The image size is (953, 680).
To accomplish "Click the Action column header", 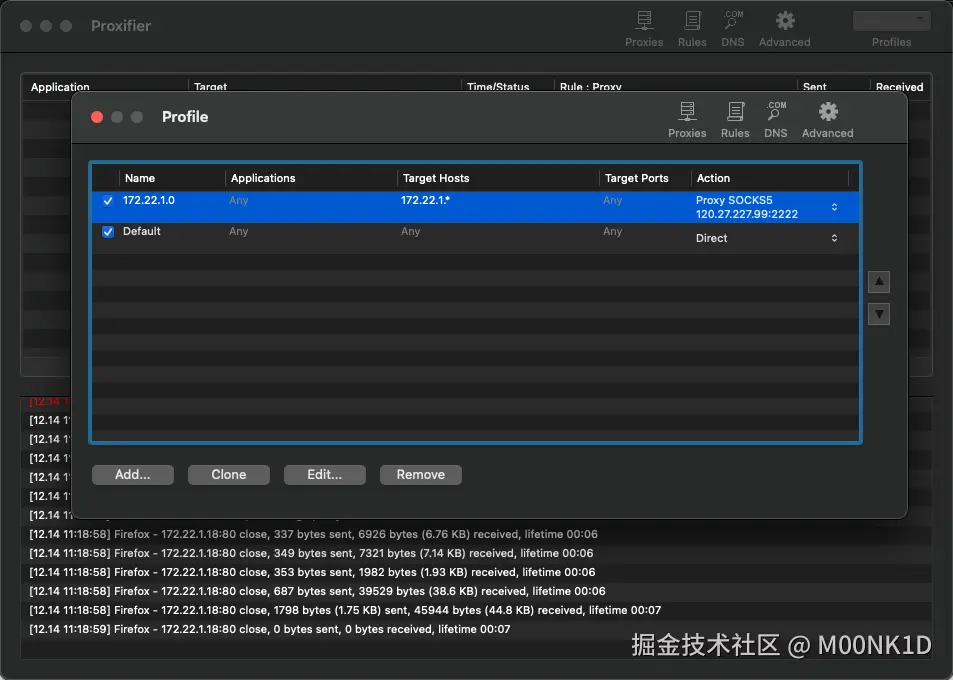I will pos(770,178).
